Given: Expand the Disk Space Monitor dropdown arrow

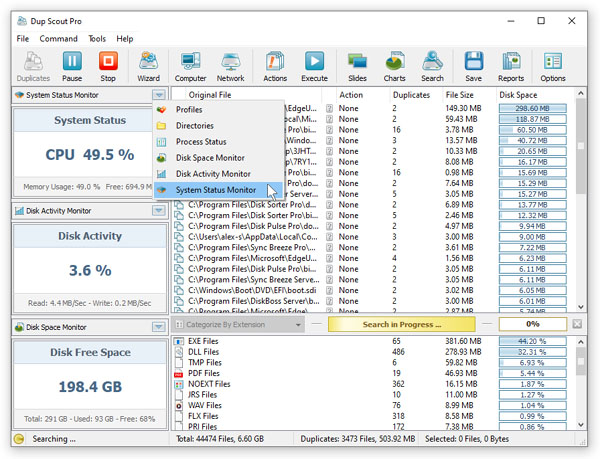Looking at the screenshot, I should [x=159, y=327].
